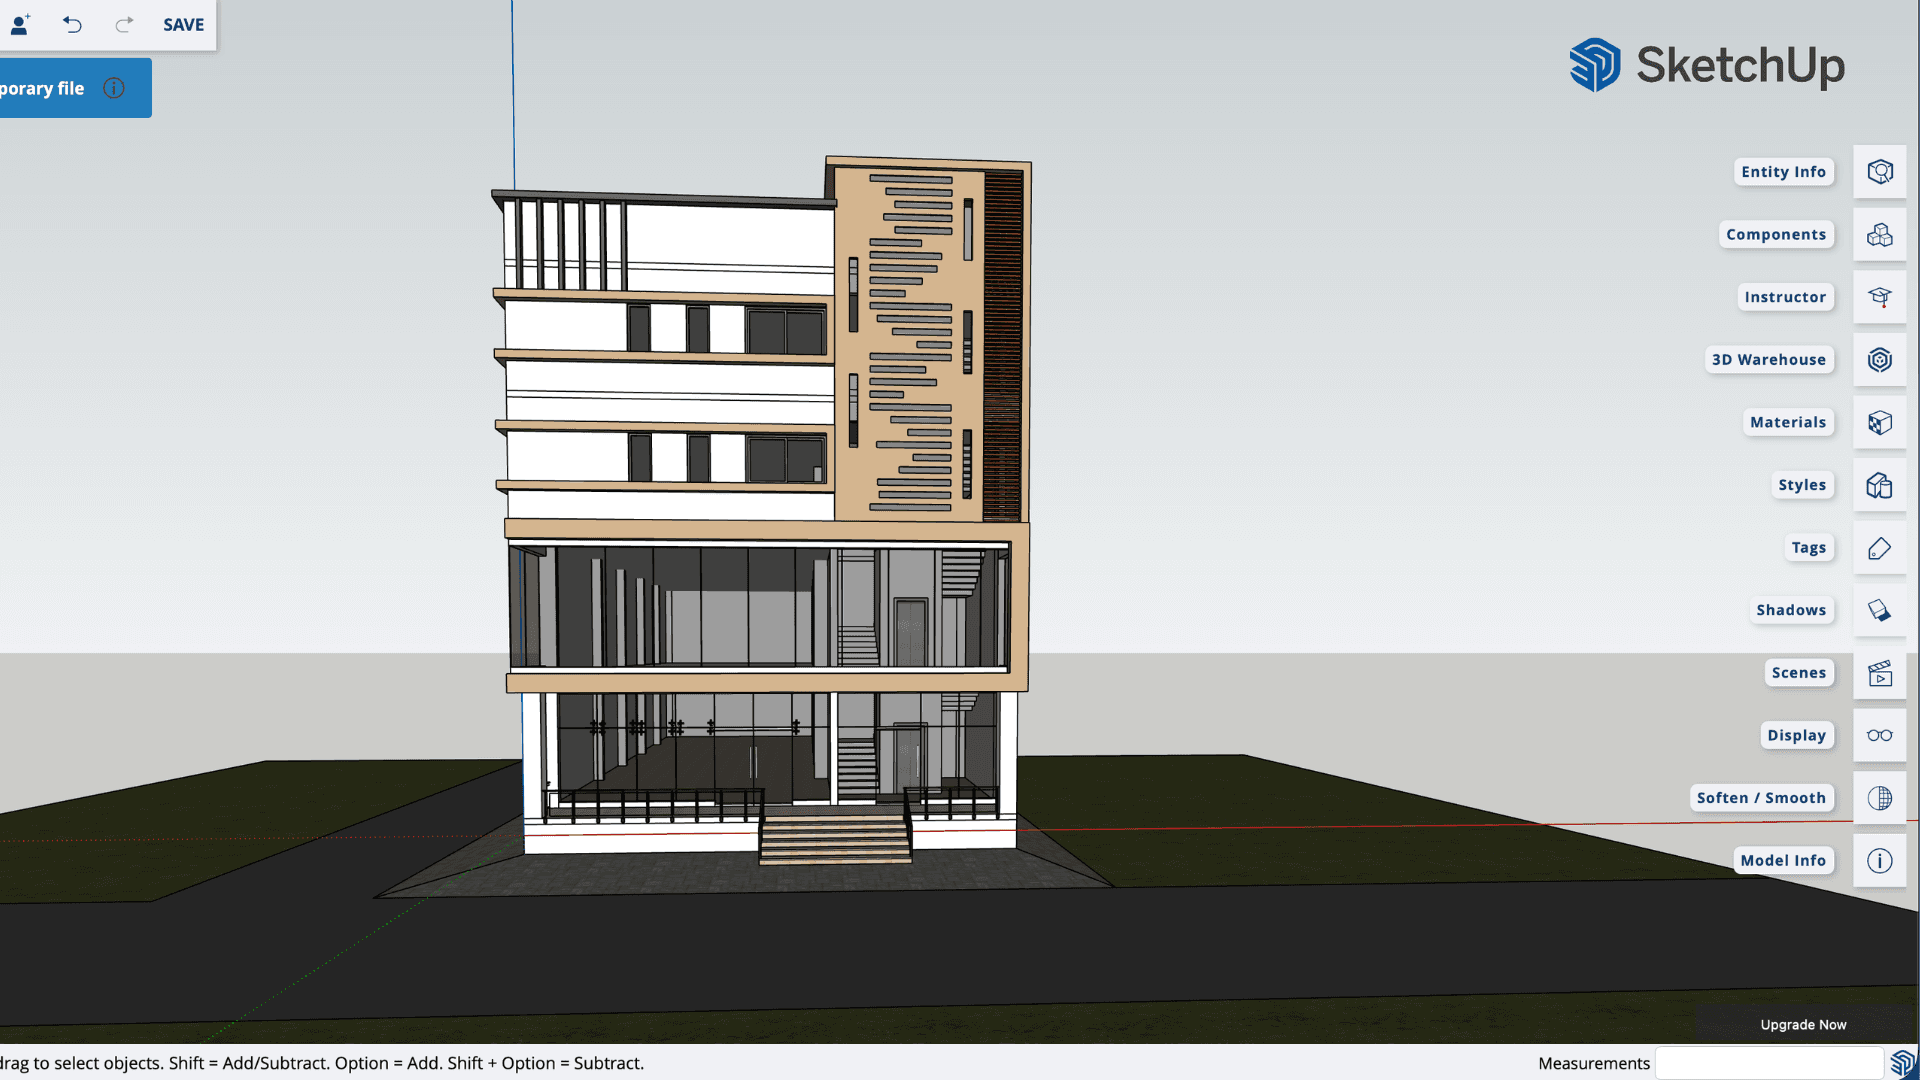Screen dimensions: 1920x1080
Task: Open the Materials panel icon
Action: (x=1880, y=423)
